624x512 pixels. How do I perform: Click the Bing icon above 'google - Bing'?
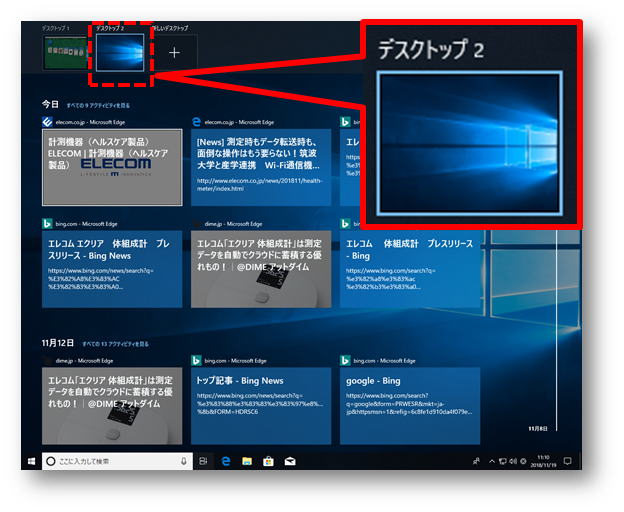pos(345,360)
